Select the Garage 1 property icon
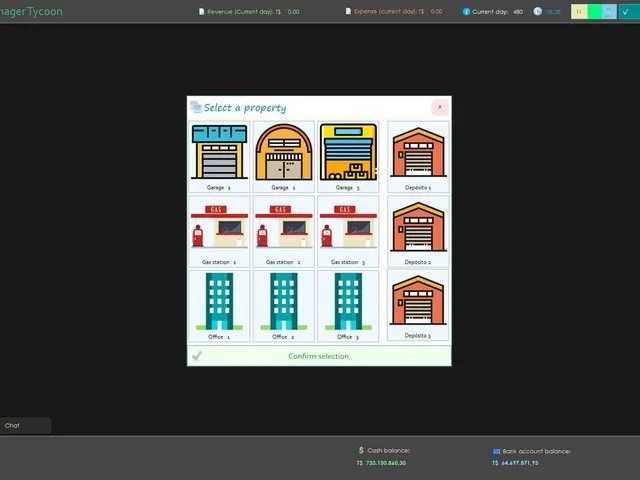 pyautogui.click(x=219, y=156)
